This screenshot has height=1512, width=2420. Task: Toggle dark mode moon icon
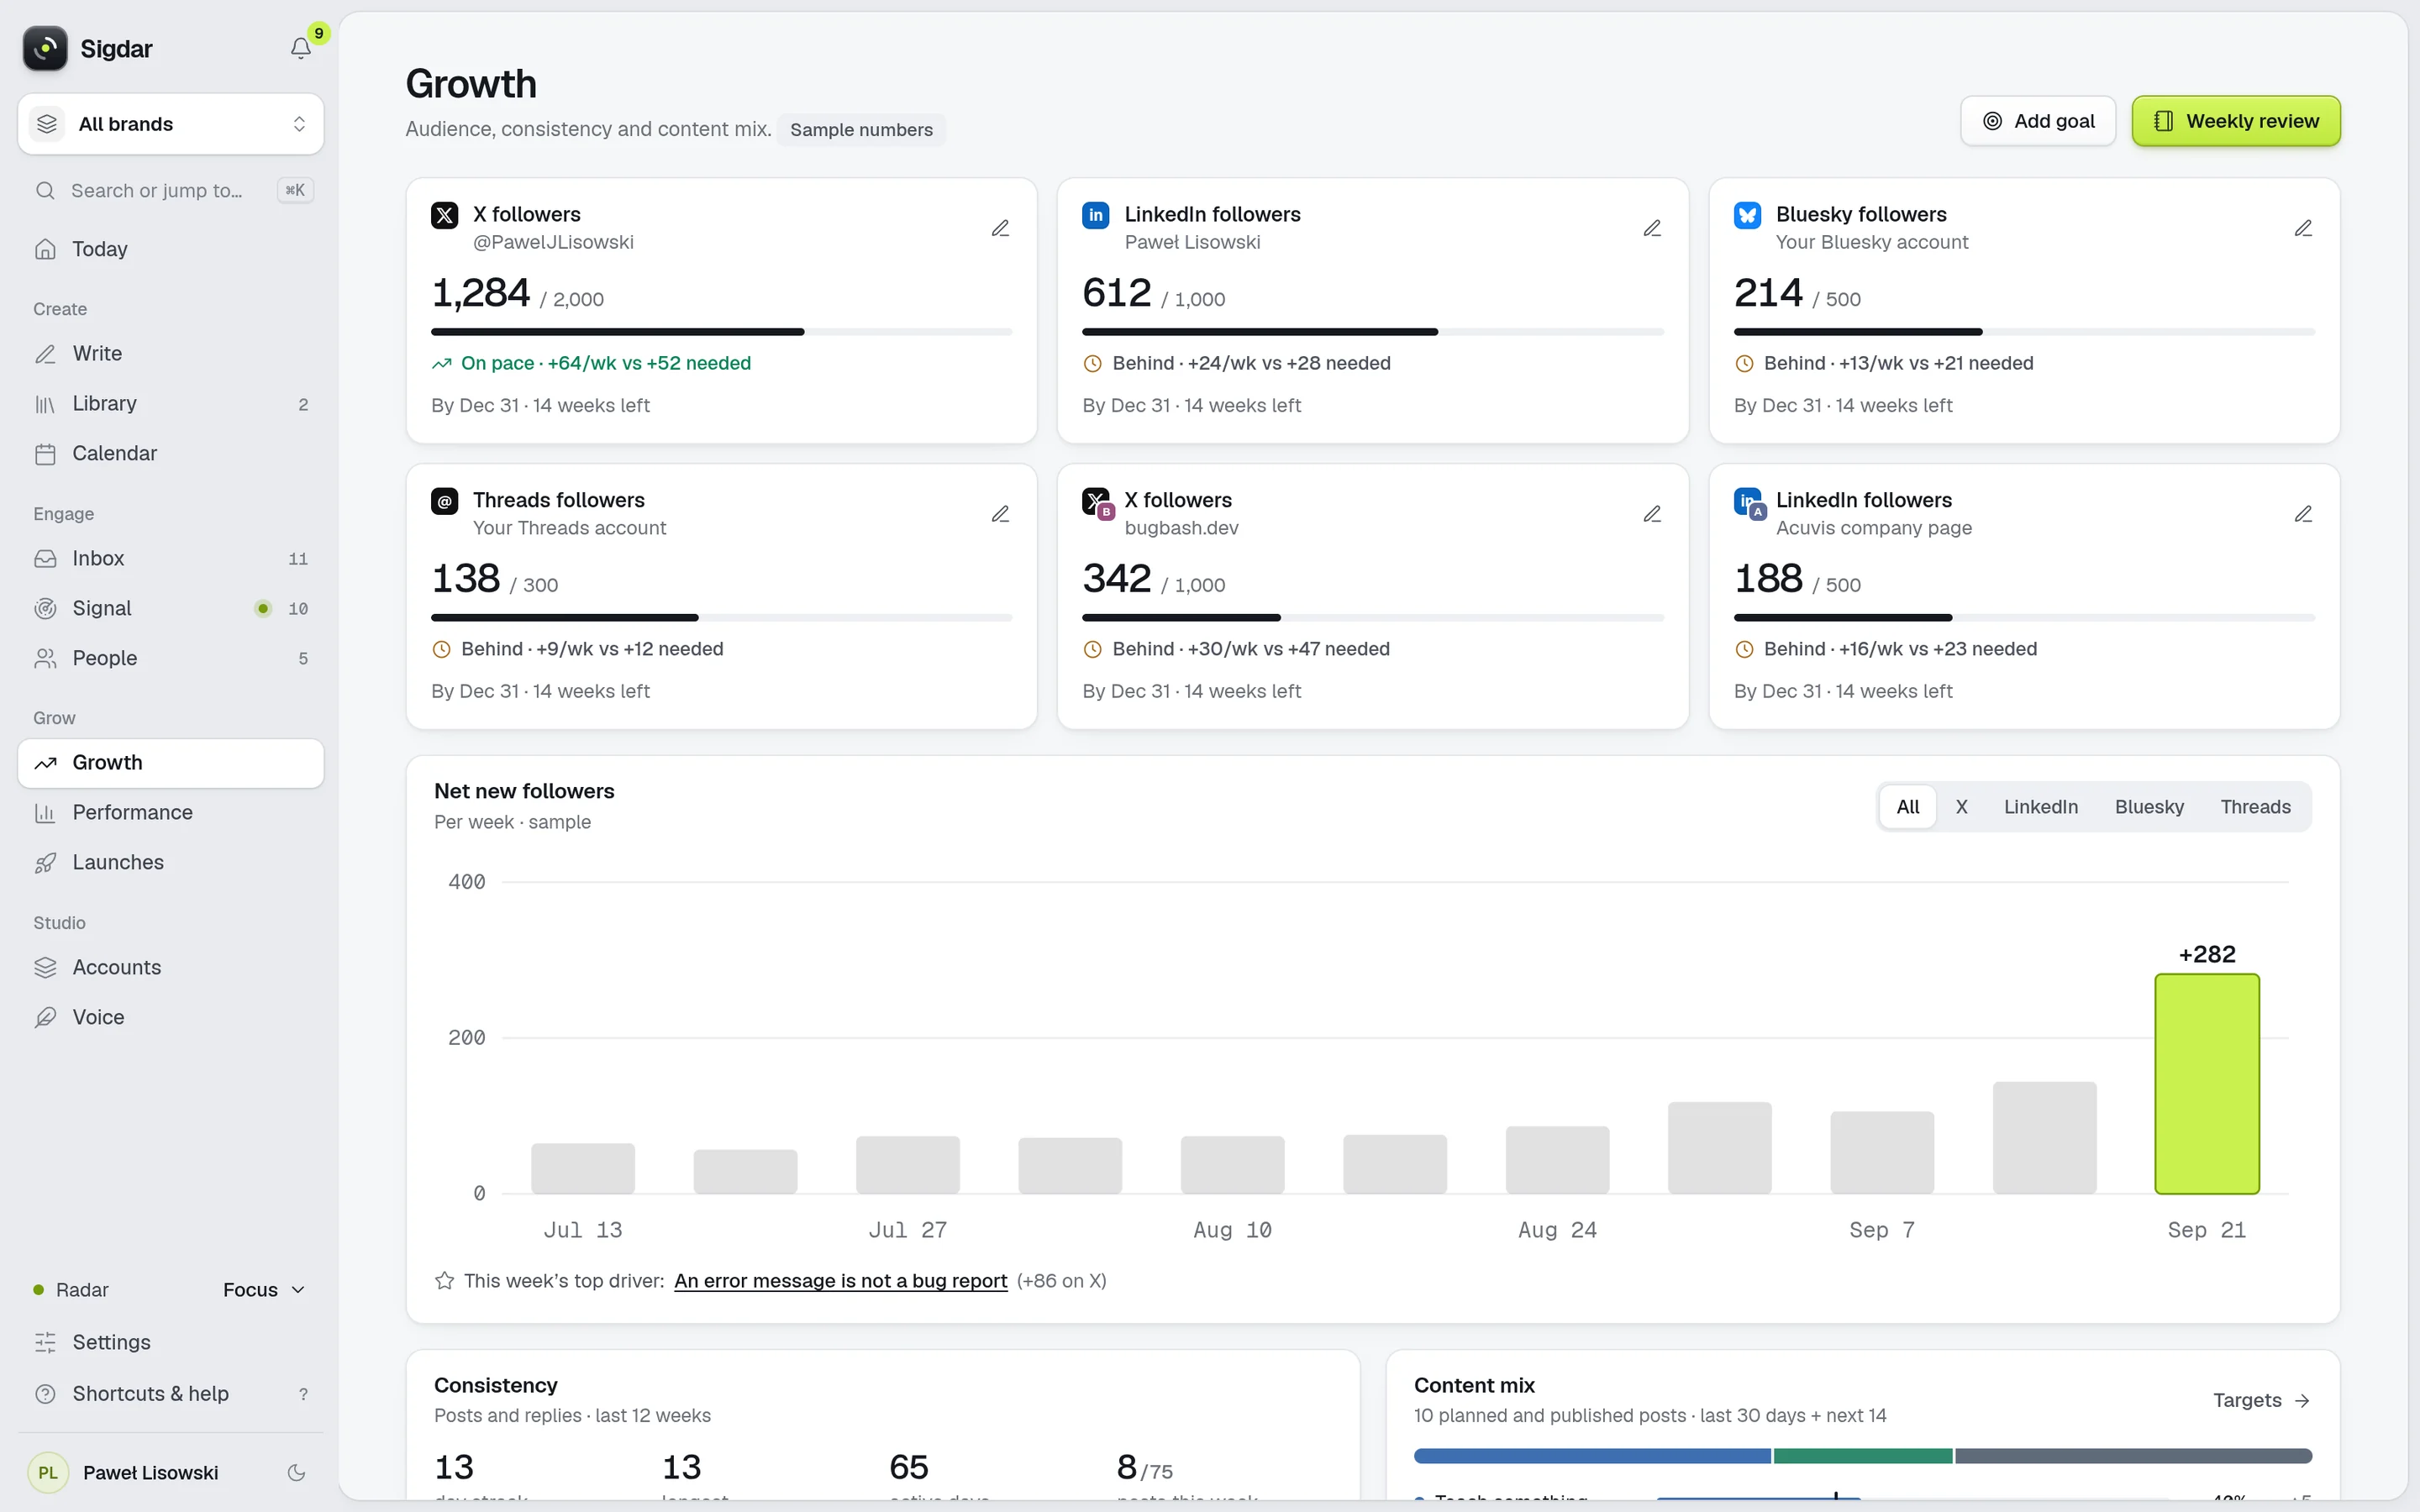coord(296,1472)
